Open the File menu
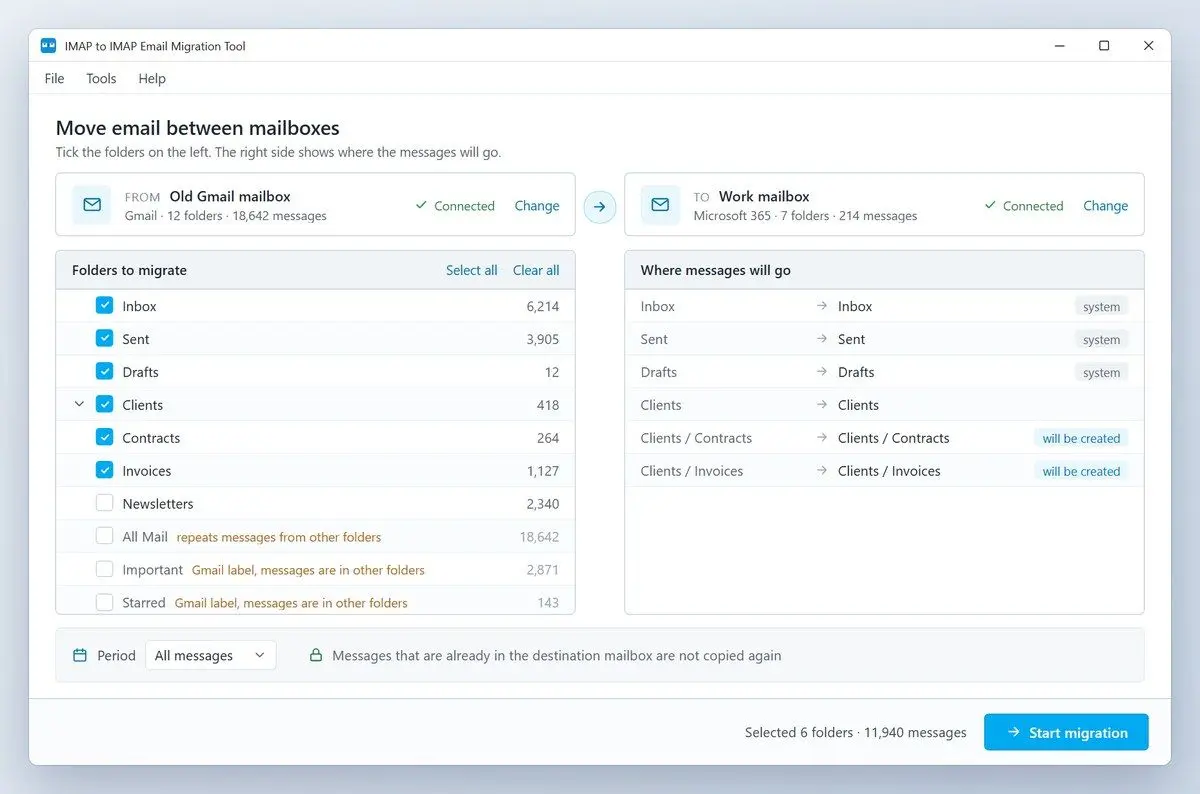The height and width of the screenshot is (794, 1200). [54, 79]
